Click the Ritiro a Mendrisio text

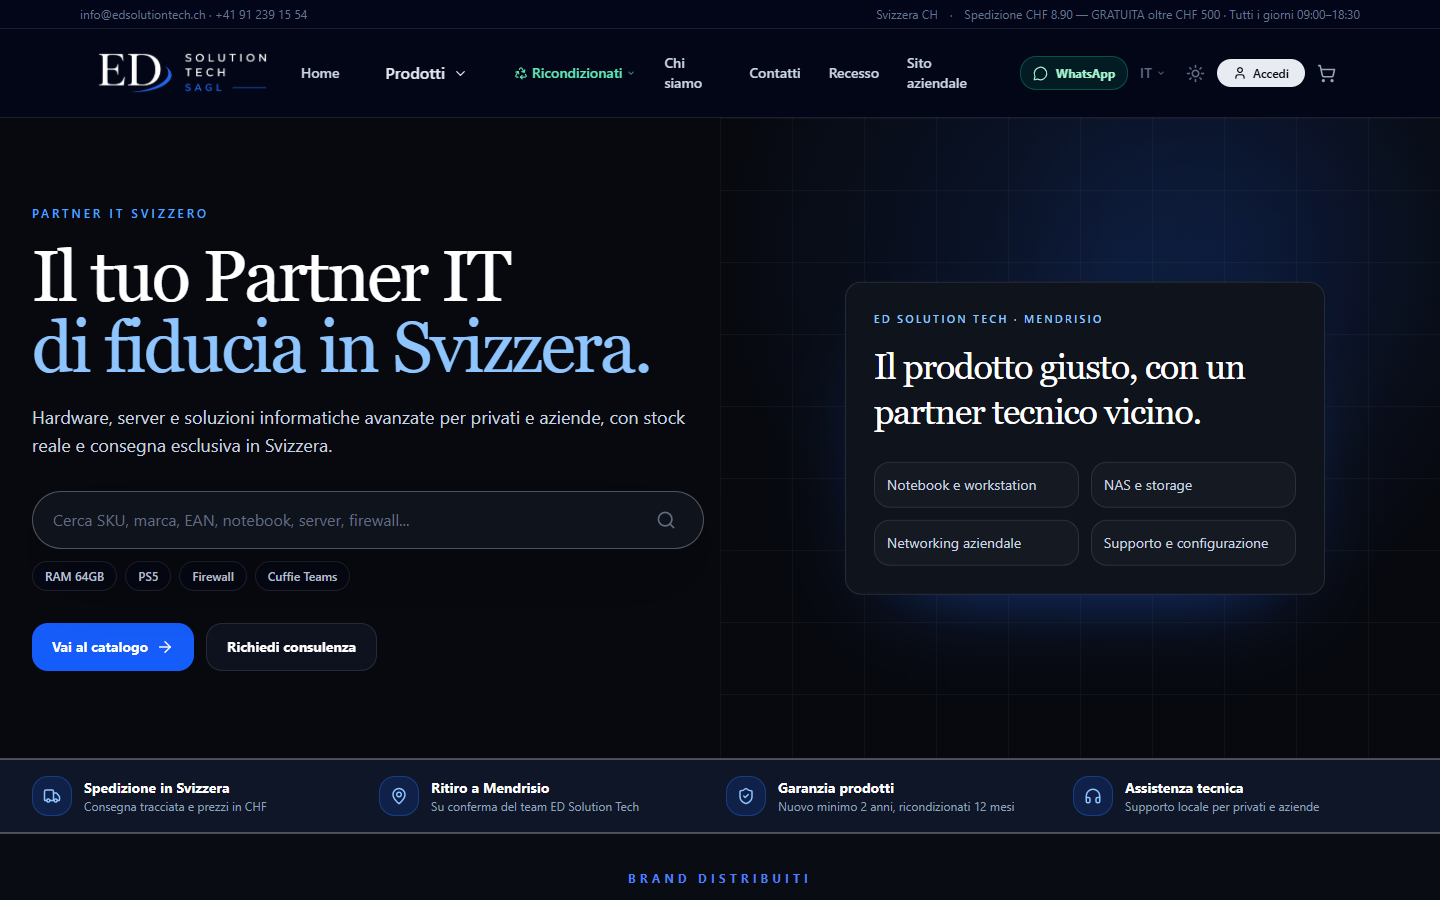pyautogui.click(x=490, y=788)
